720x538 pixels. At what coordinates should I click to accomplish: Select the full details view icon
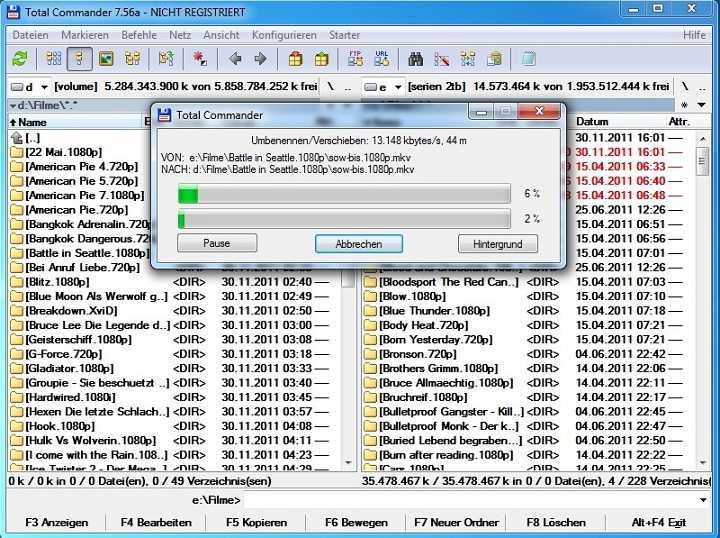79,59
